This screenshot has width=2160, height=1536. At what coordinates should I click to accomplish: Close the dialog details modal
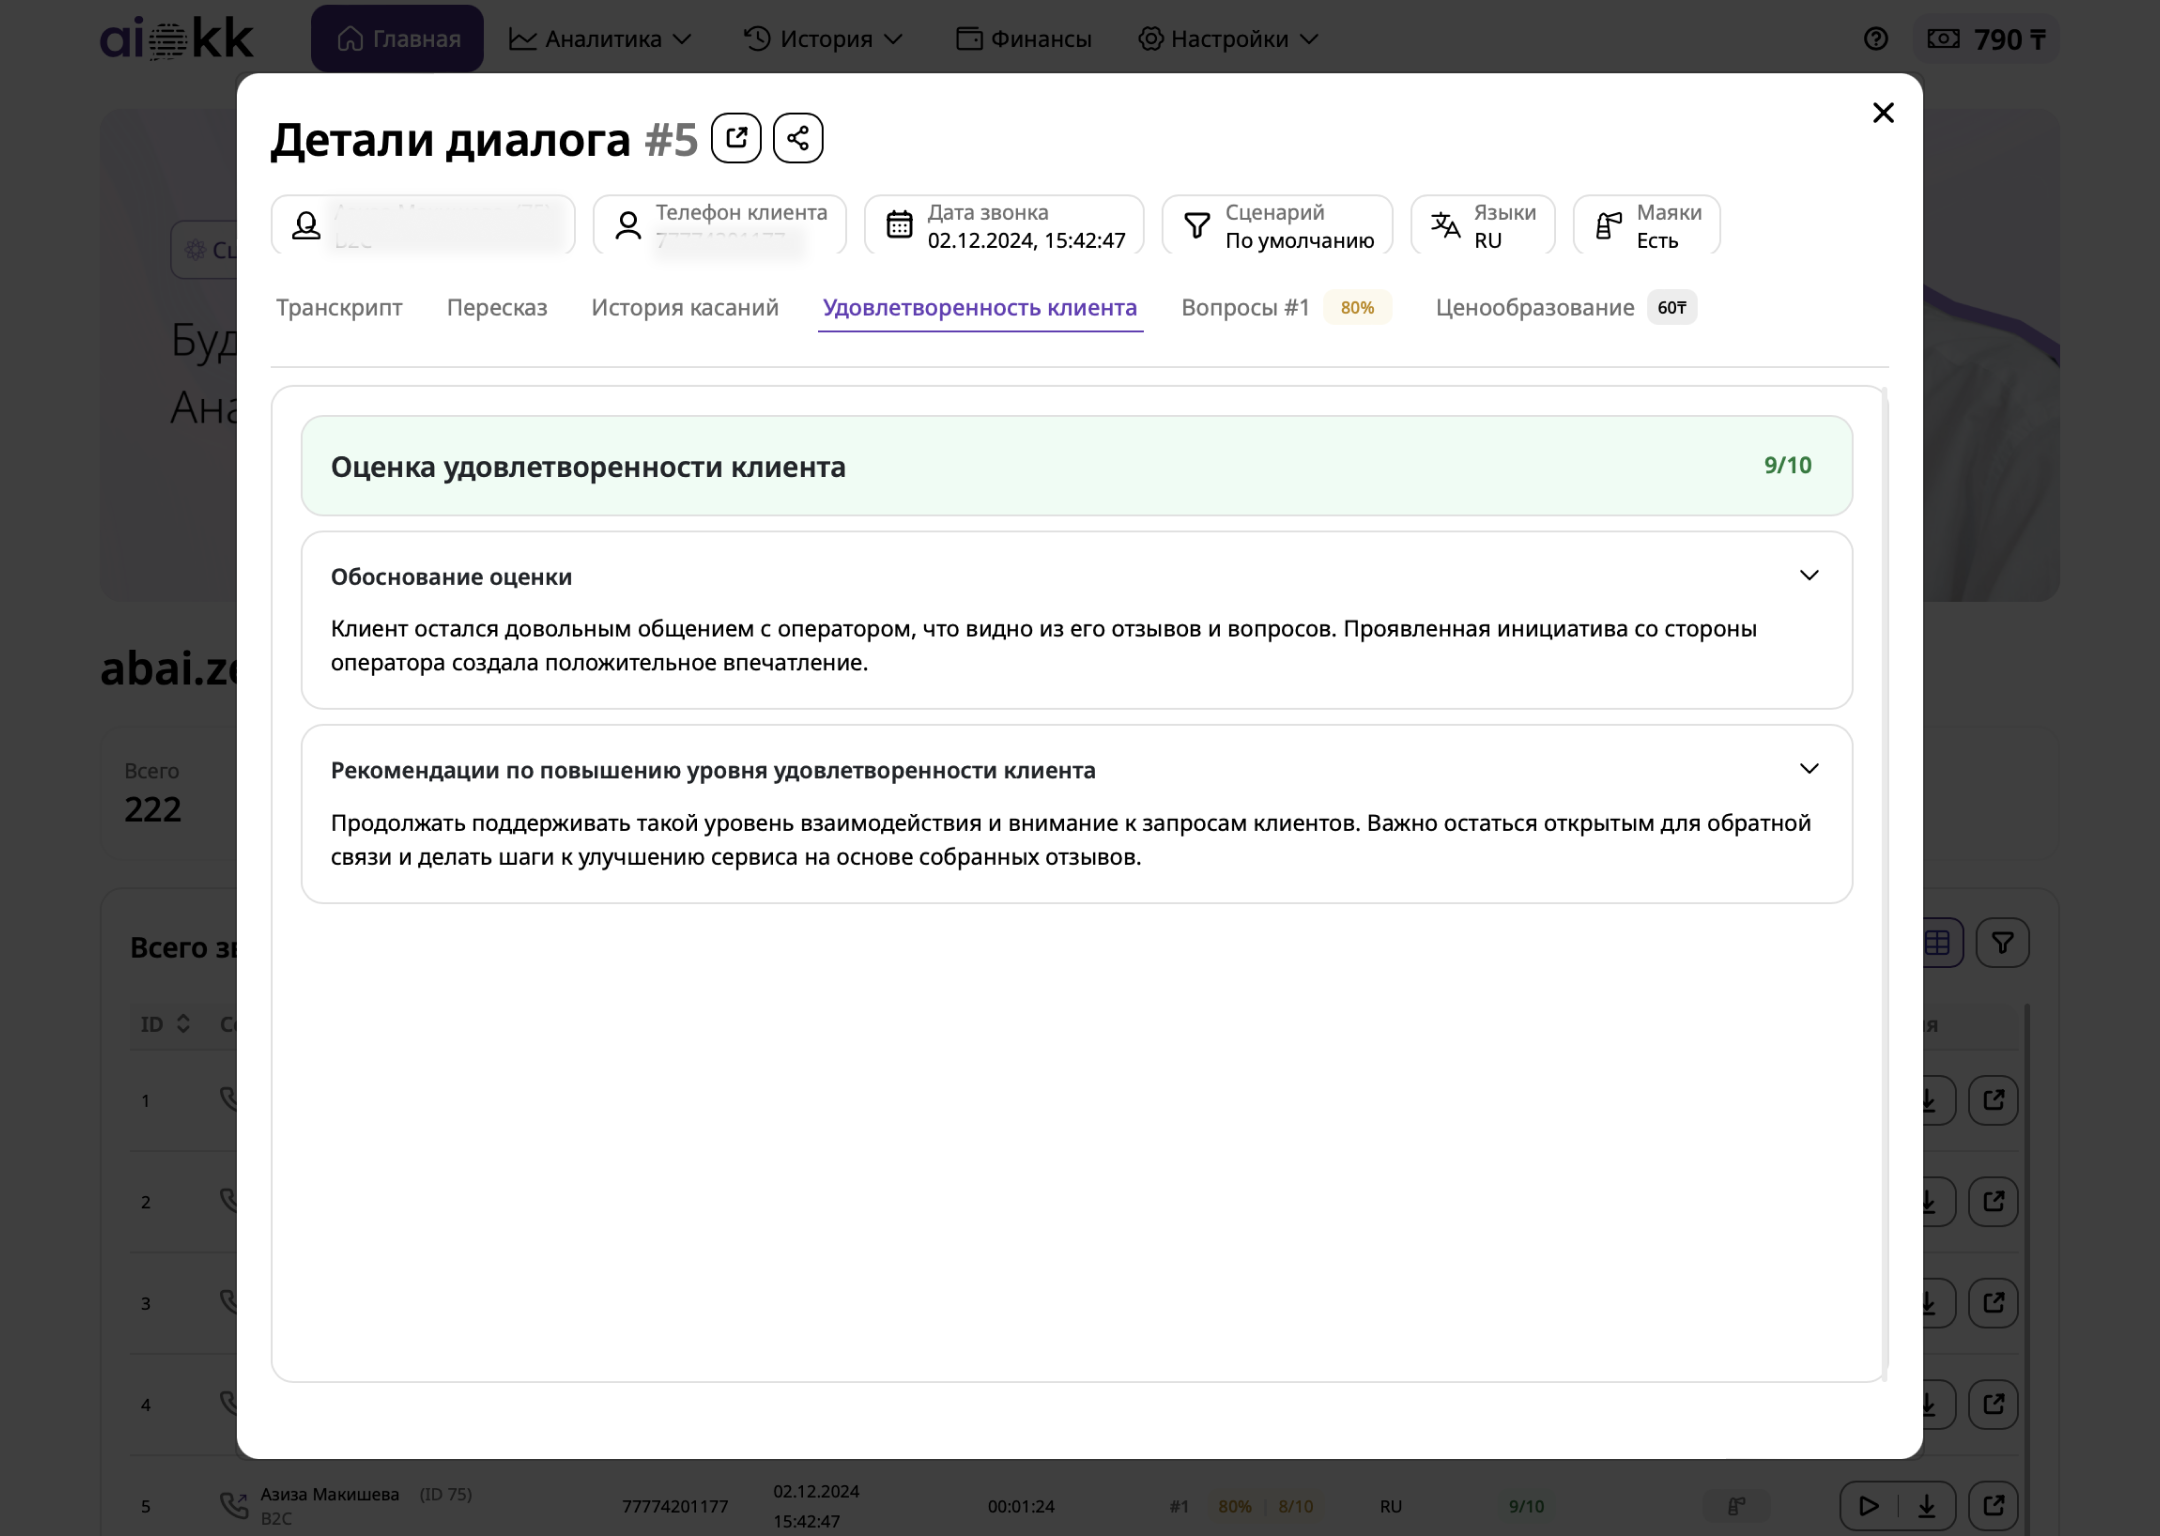pos(1882,113)
